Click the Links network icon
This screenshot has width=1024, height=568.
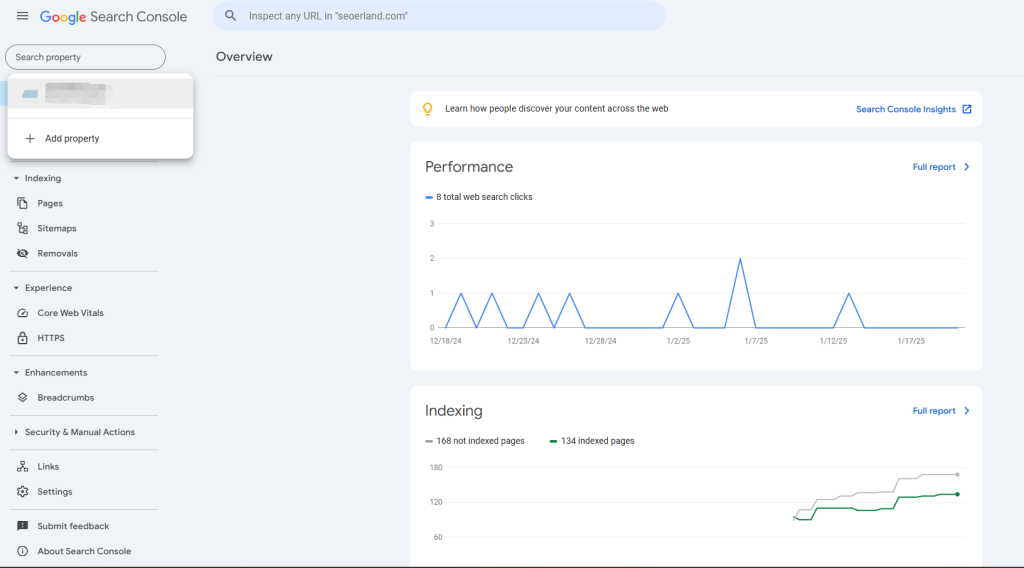coord(23,466)
